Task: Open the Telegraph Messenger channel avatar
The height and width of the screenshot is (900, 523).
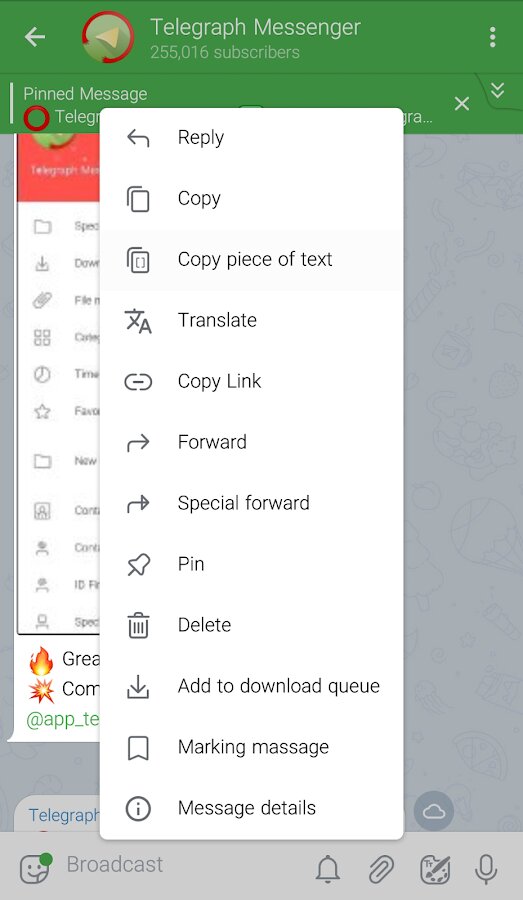Action: pyautogui.click(x=108, y=37)
